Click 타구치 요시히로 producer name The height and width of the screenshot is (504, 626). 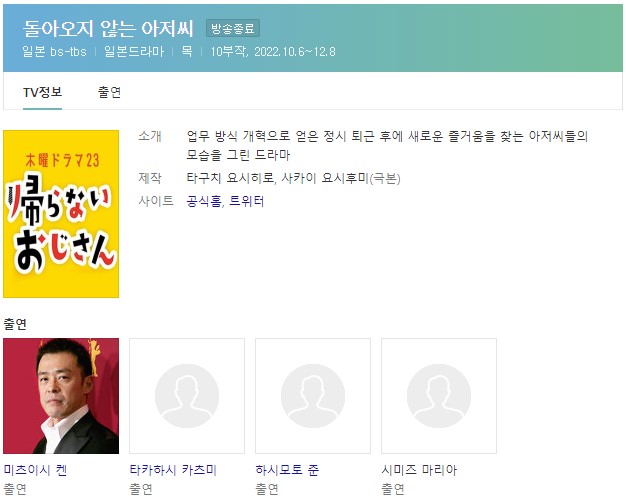230,178
